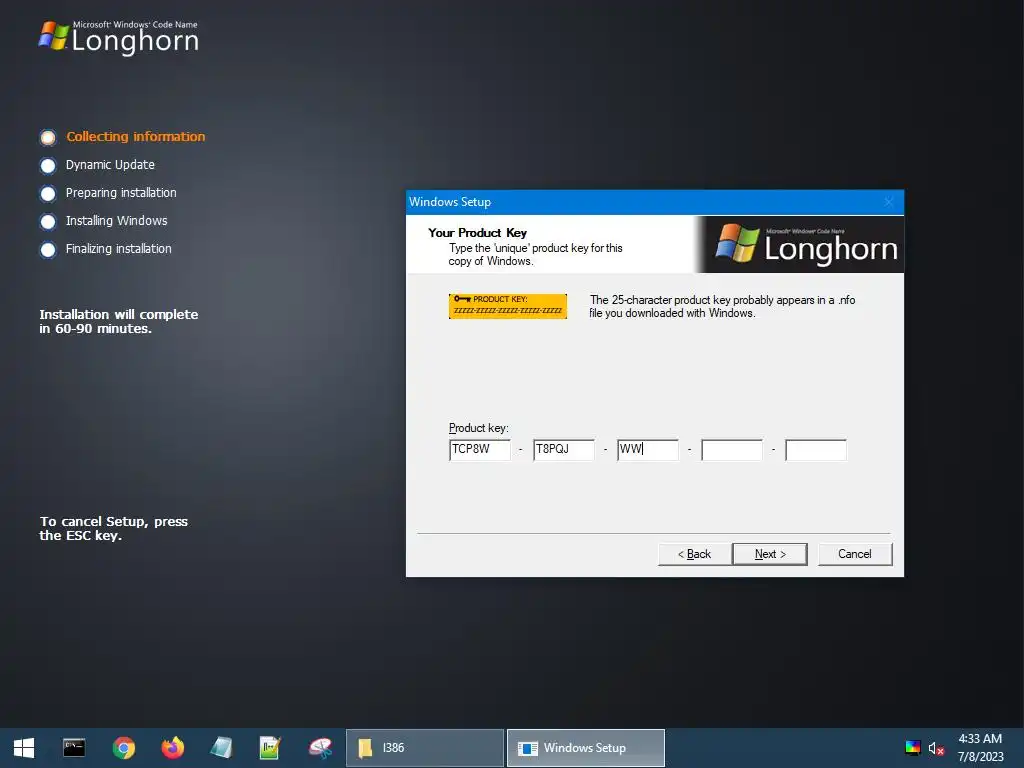Click the Longhorn logo on the setup background
Viewport: 1024px width, 768px height.
click(118, 38)
